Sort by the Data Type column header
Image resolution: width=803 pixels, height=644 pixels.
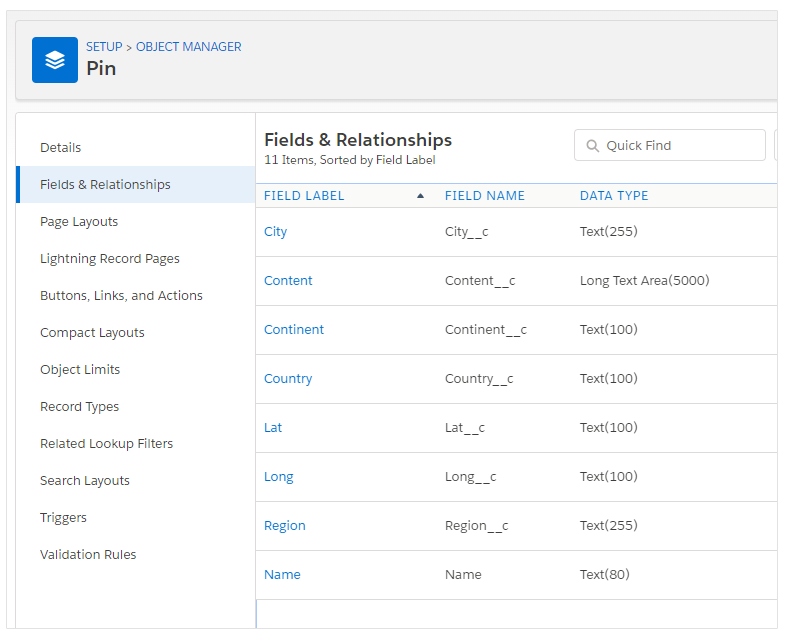click(x=614, y=196)
